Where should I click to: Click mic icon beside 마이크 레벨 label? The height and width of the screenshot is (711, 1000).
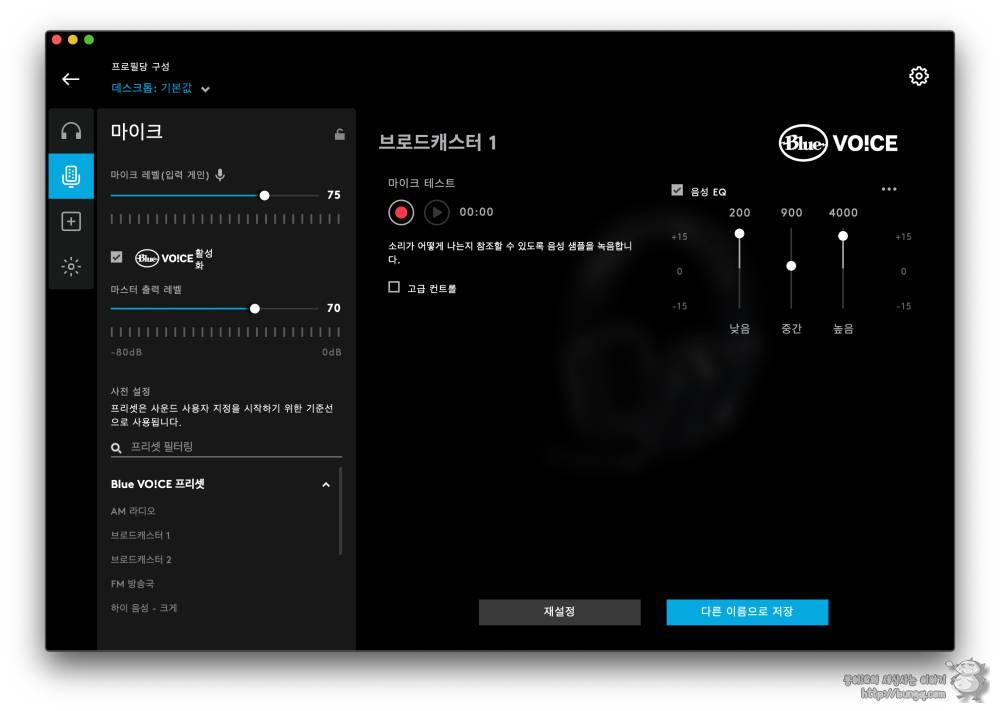(220, 175)
